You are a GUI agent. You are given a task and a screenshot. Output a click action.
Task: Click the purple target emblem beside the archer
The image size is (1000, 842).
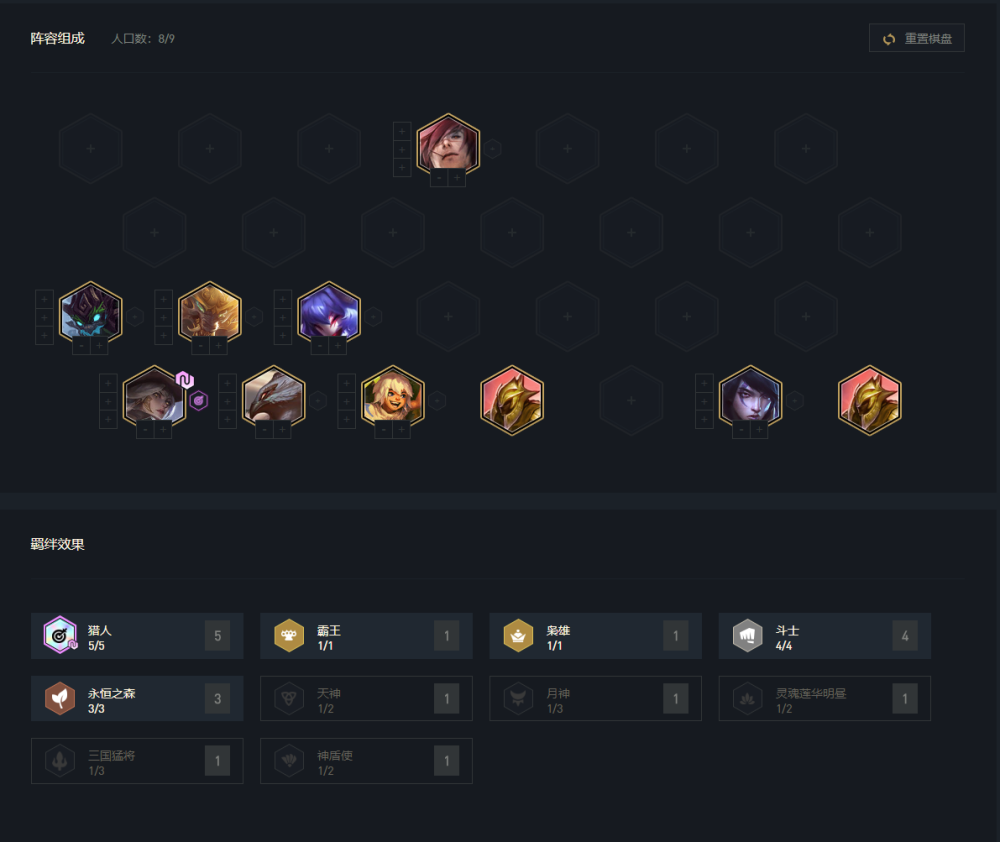pyautogui.click(x=199, y=401)
